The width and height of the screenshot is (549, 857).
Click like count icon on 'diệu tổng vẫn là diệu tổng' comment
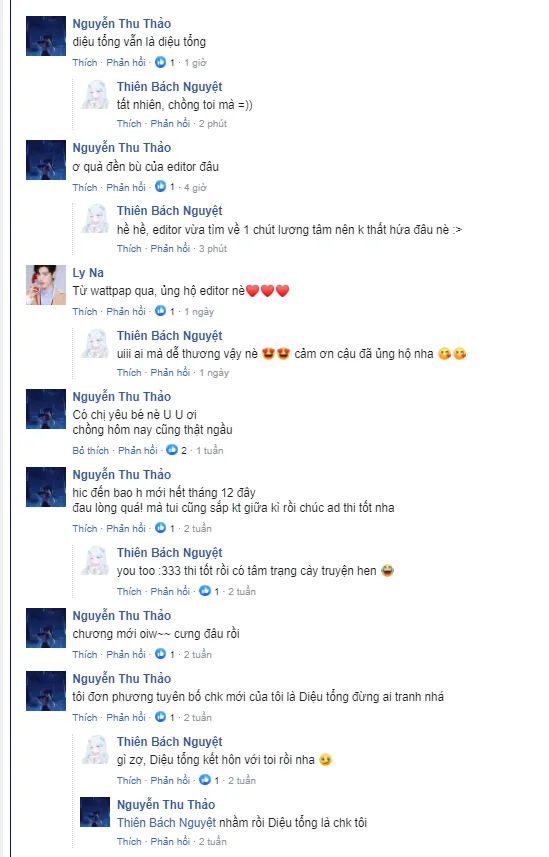point(160,62)
